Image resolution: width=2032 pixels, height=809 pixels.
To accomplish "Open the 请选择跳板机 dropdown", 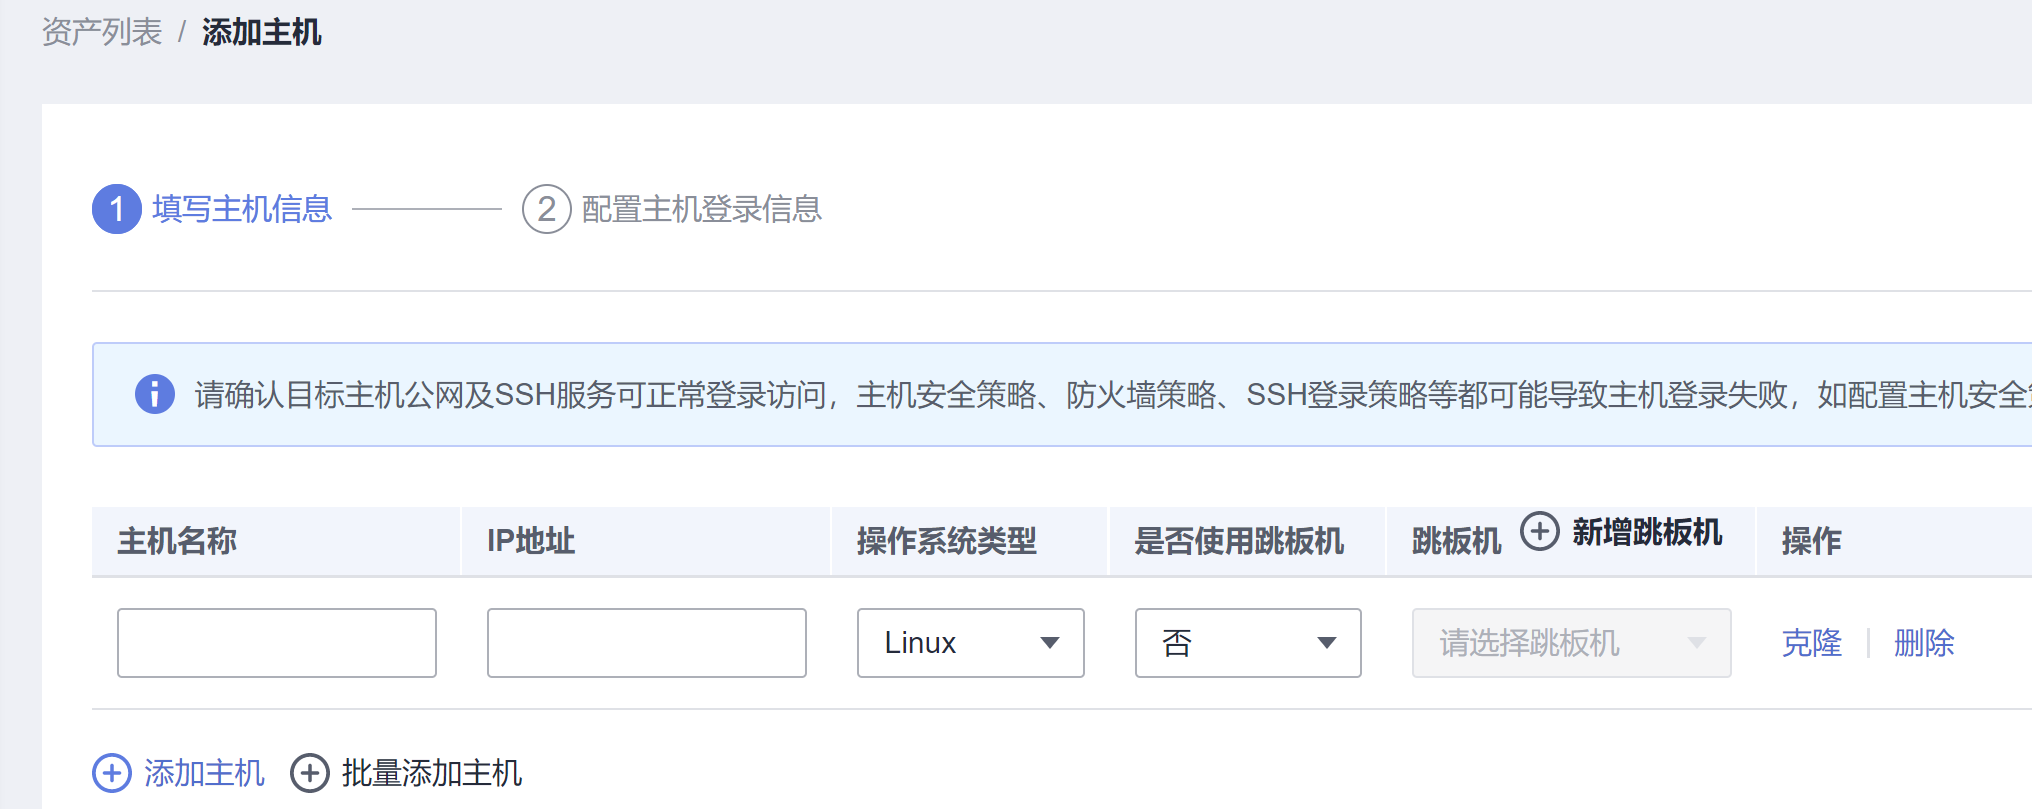I will pos(1570,643).
